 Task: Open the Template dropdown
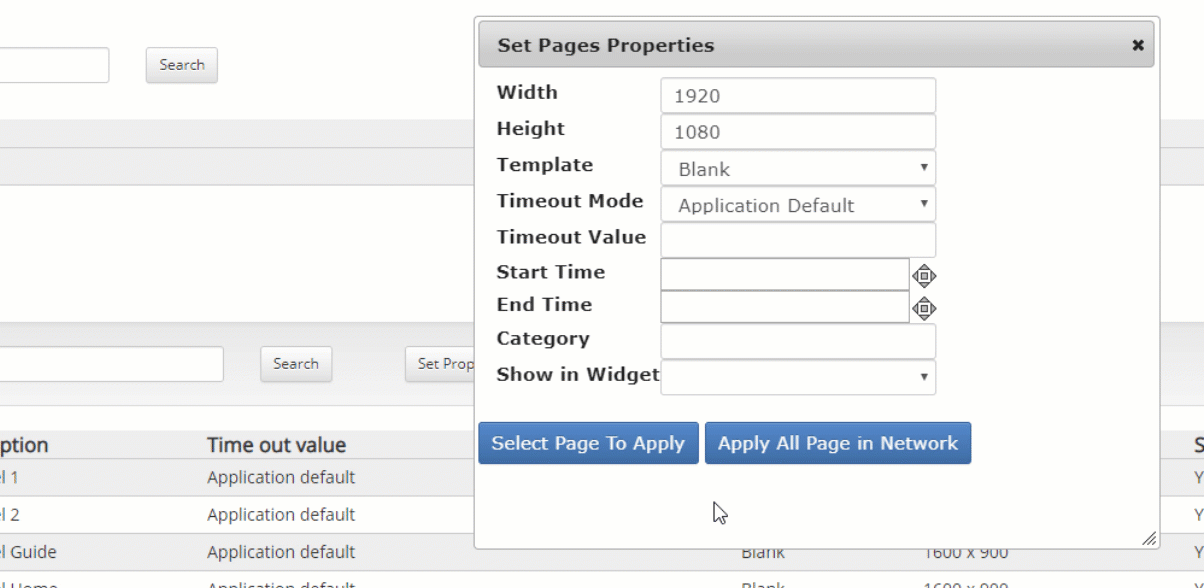click(x=798, y=168)
